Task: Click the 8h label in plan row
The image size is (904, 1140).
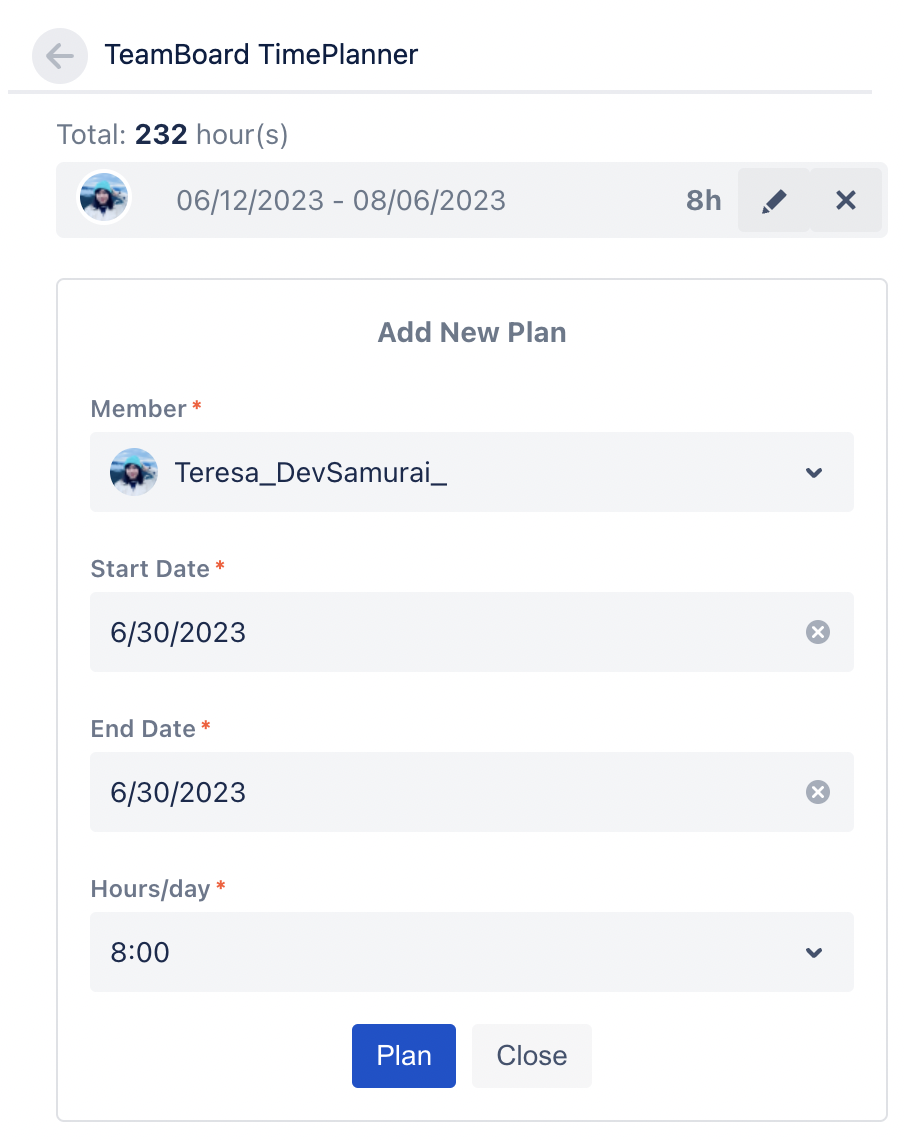Action: pyautogui.click(x=703, y=201)
